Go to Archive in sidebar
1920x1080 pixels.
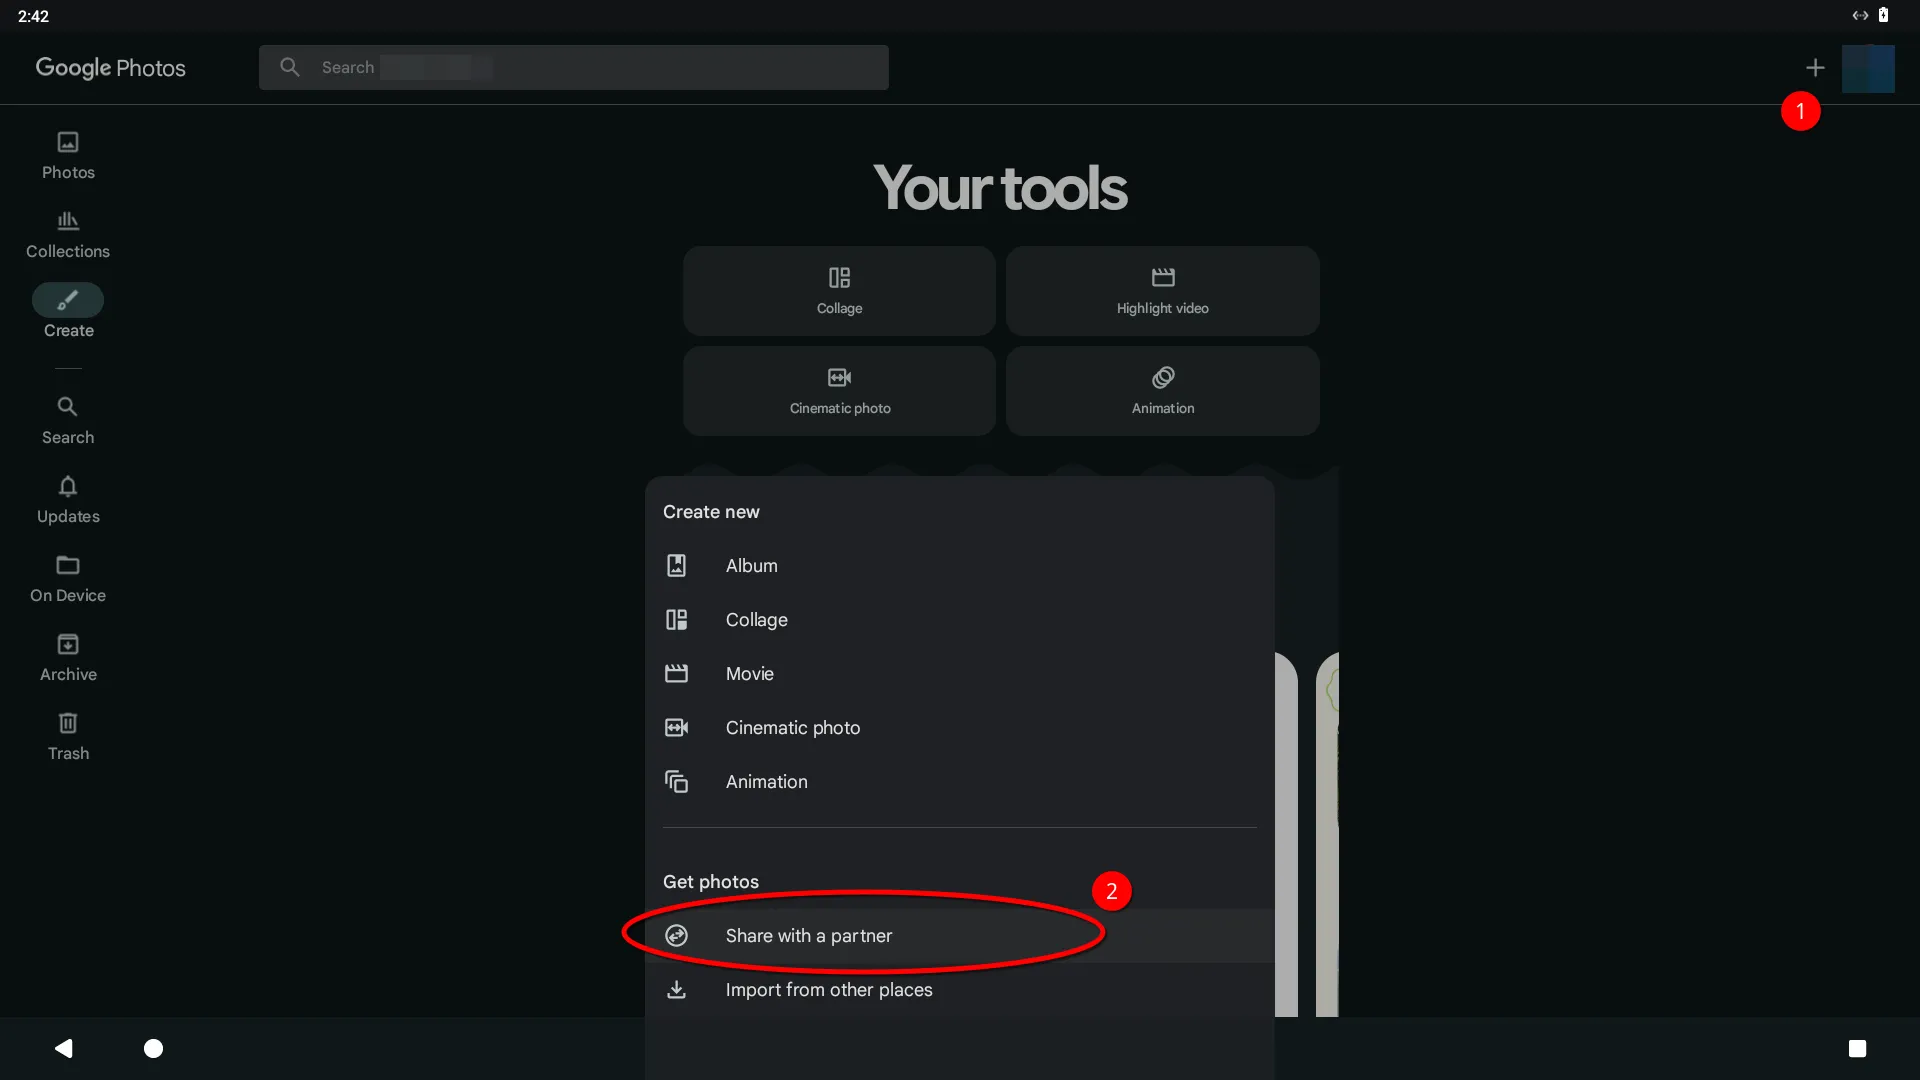click(68, 657)
